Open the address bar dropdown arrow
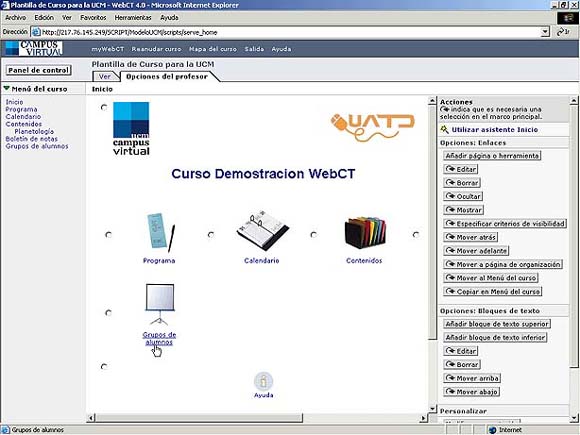Viewport: 580px width, 435px height. point(545,32)
